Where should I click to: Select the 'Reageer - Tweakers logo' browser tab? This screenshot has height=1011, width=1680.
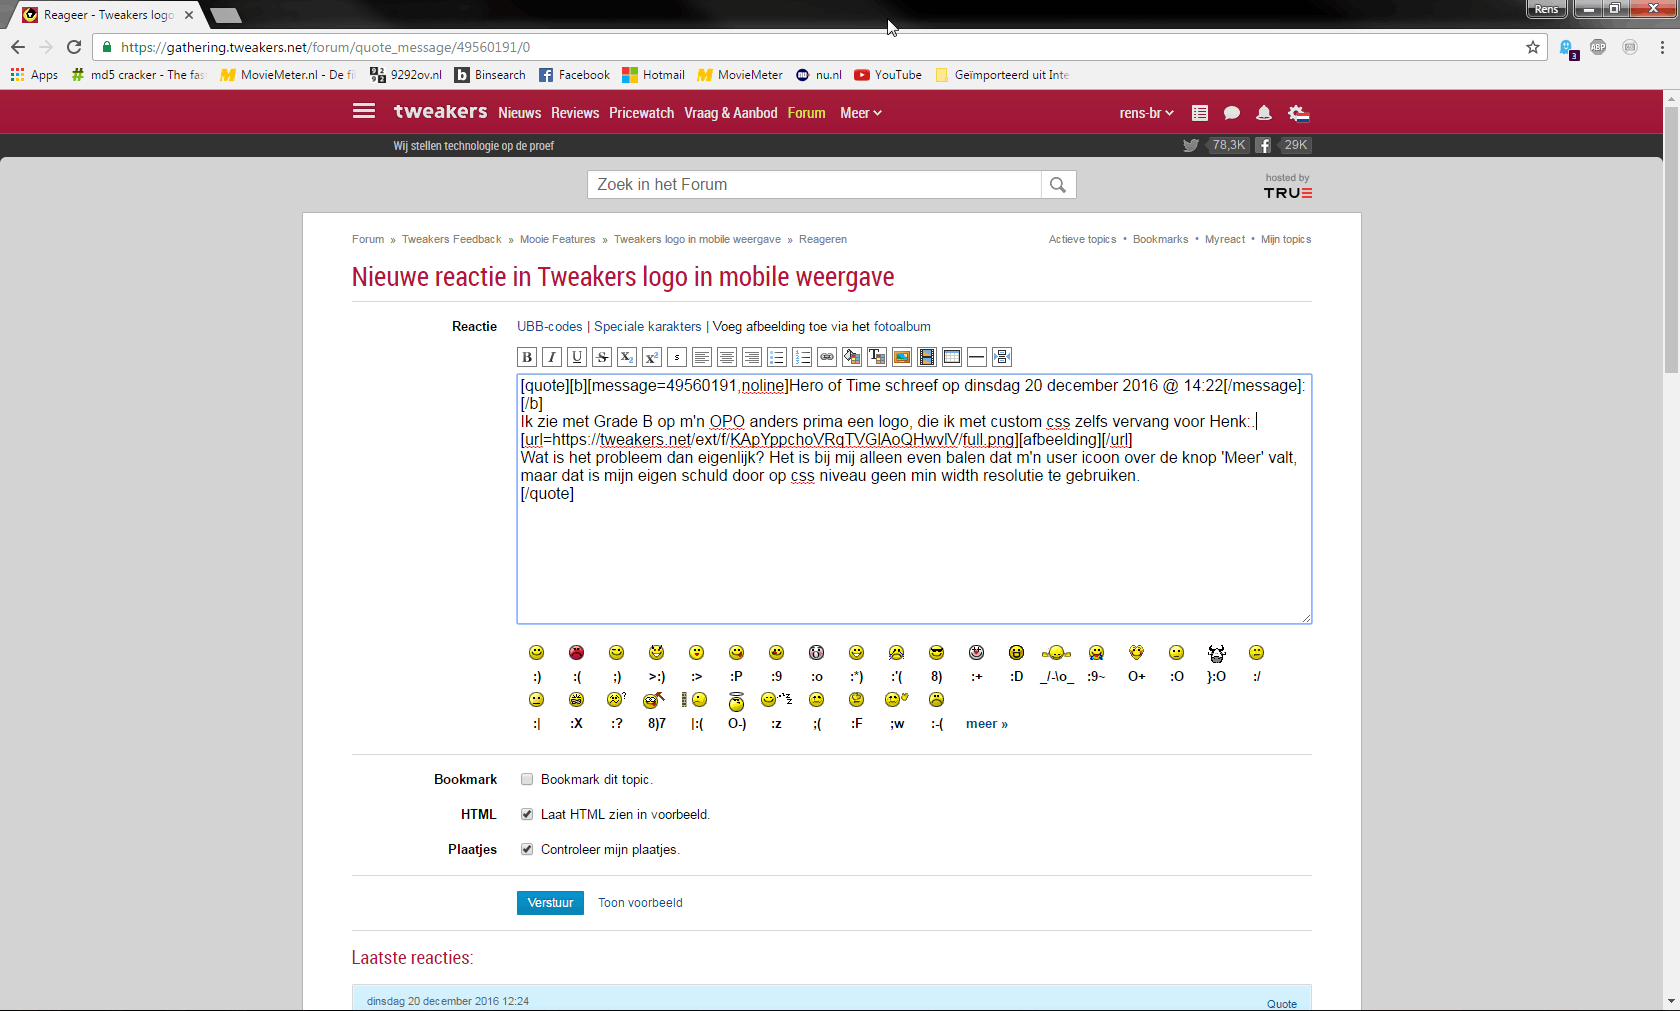108,15
